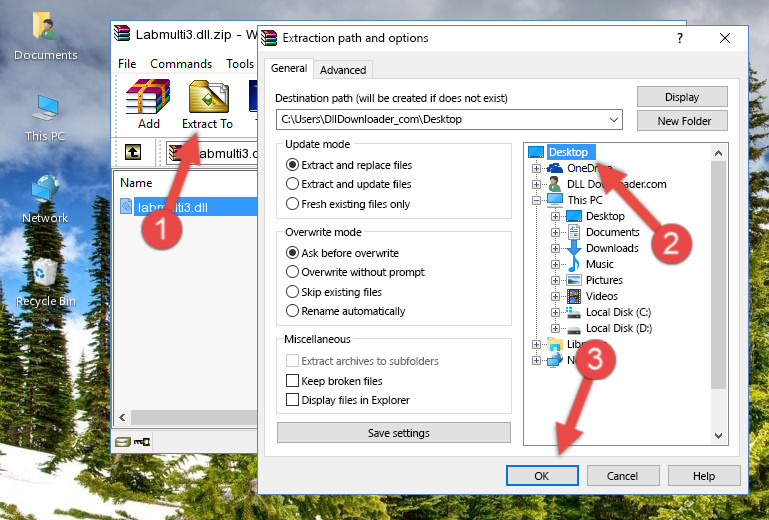Click the Help button
This screenshot has width=769, height=520.
click(704, 476)
